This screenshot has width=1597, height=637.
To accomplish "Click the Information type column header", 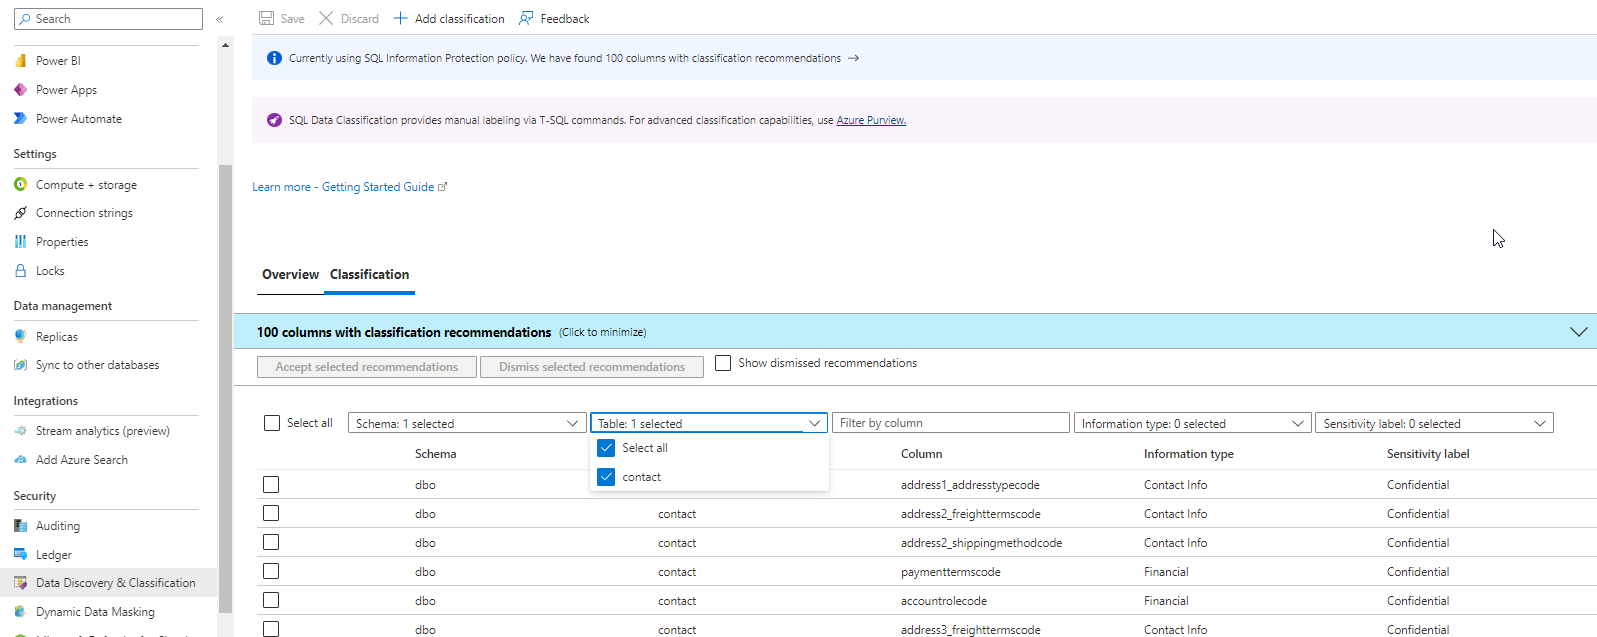I will (1189, 454).
